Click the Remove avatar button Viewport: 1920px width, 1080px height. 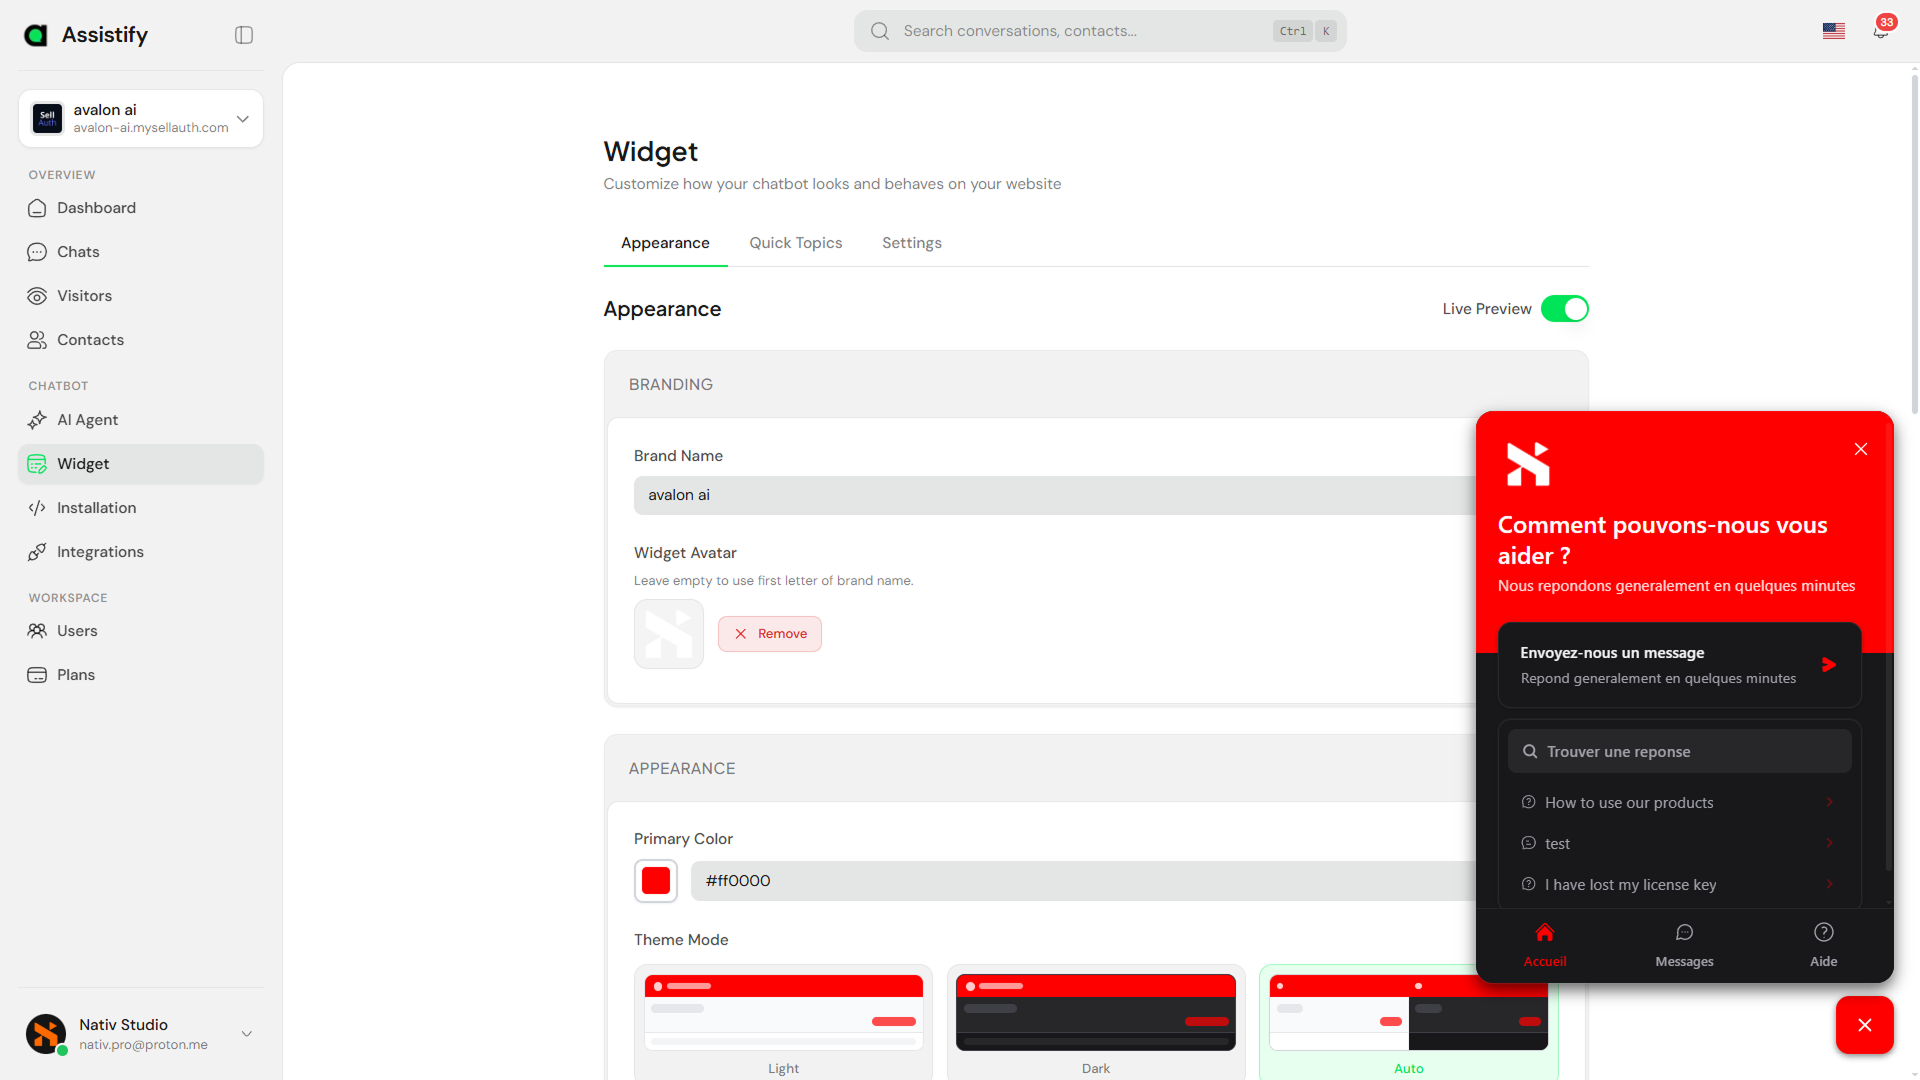tap(769, 633)
